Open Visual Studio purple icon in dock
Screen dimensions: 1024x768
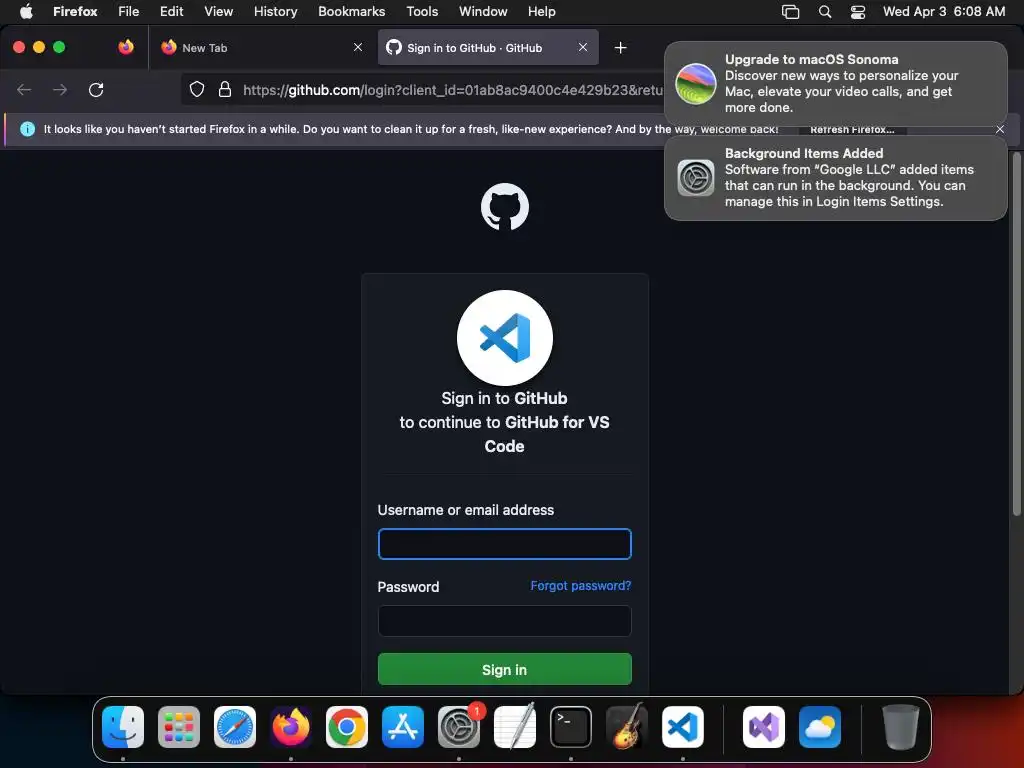click(764, 727)
